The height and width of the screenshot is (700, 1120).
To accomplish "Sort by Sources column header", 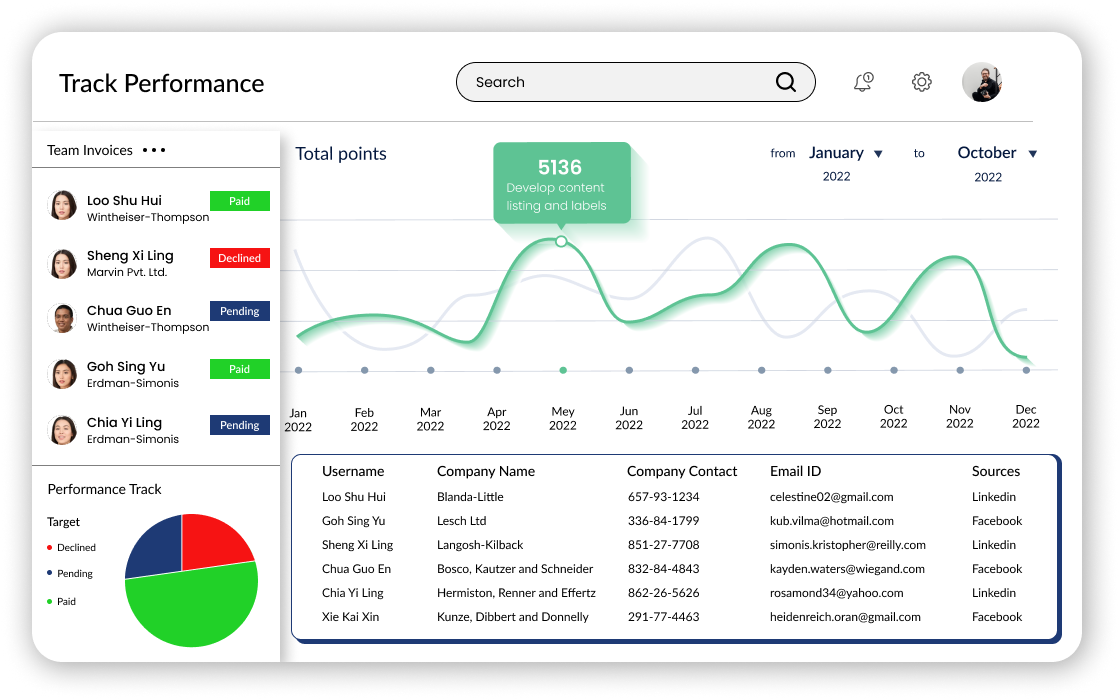I will (996, 471).
